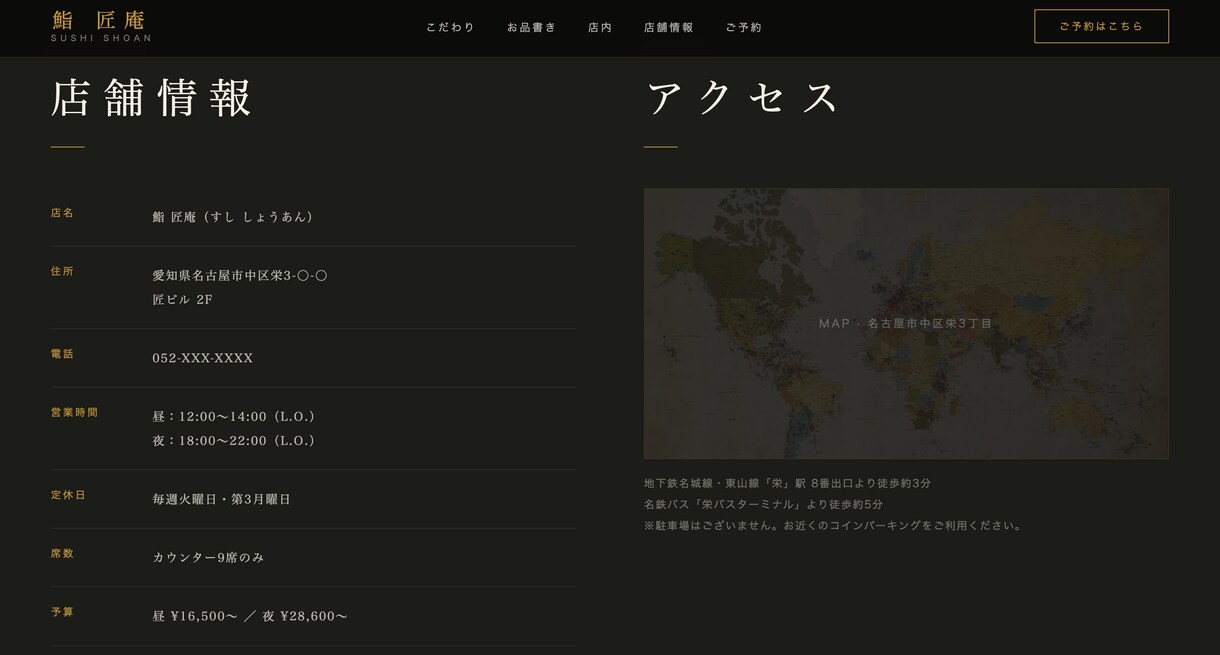
Task: Click dinner hours 夜：18:00〜22:00
Action: (236, 440)
